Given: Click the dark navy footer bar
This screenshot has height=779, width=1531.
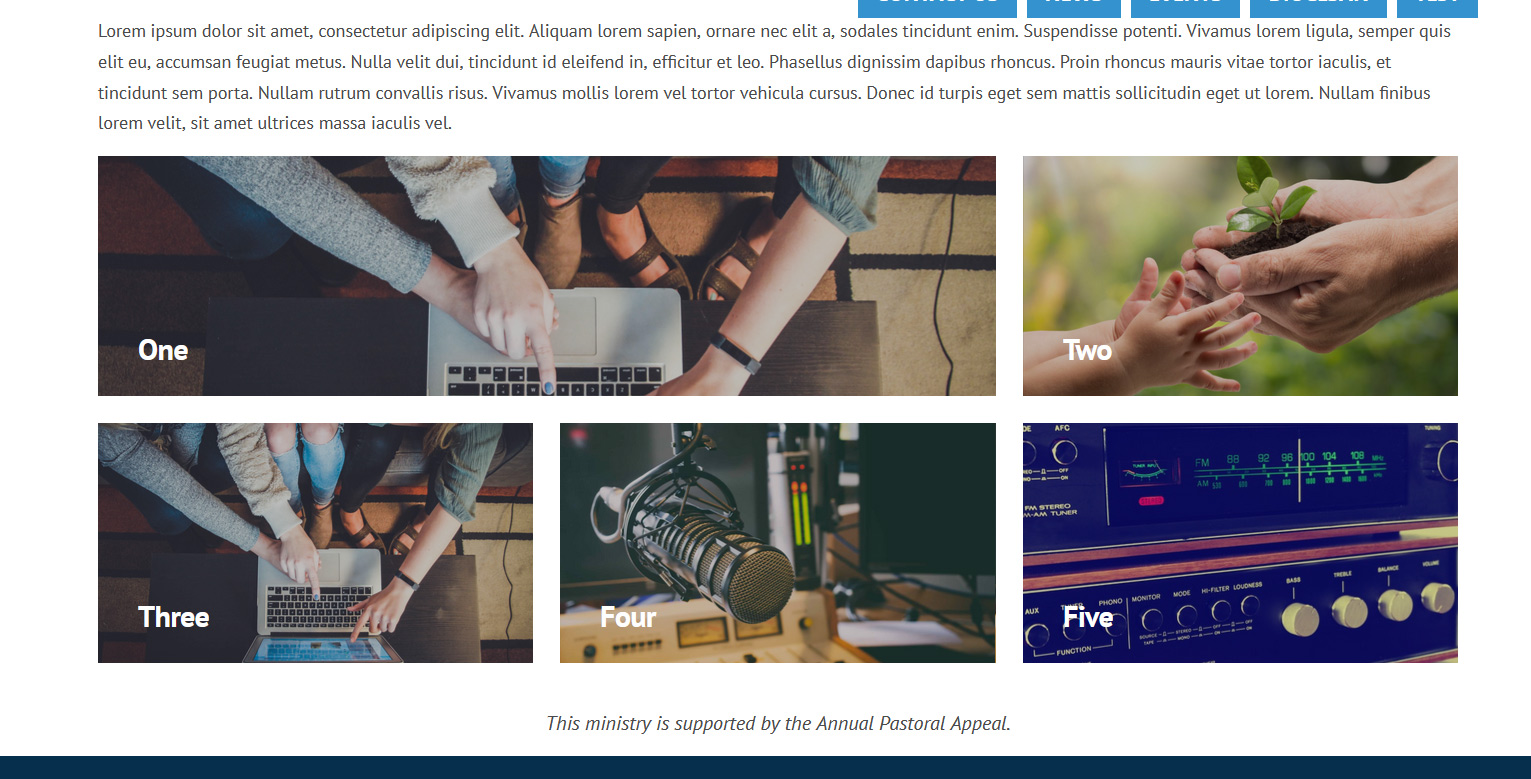Looking at the screenshot, I should [x=765, y=767].
